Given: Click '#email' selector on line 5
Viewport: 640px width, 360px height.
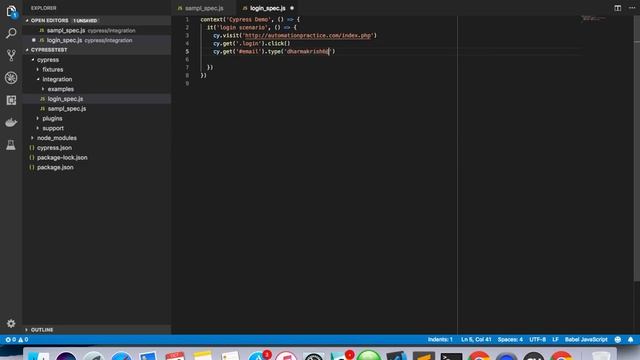Looking at the screenshot, I should [249, 51].
